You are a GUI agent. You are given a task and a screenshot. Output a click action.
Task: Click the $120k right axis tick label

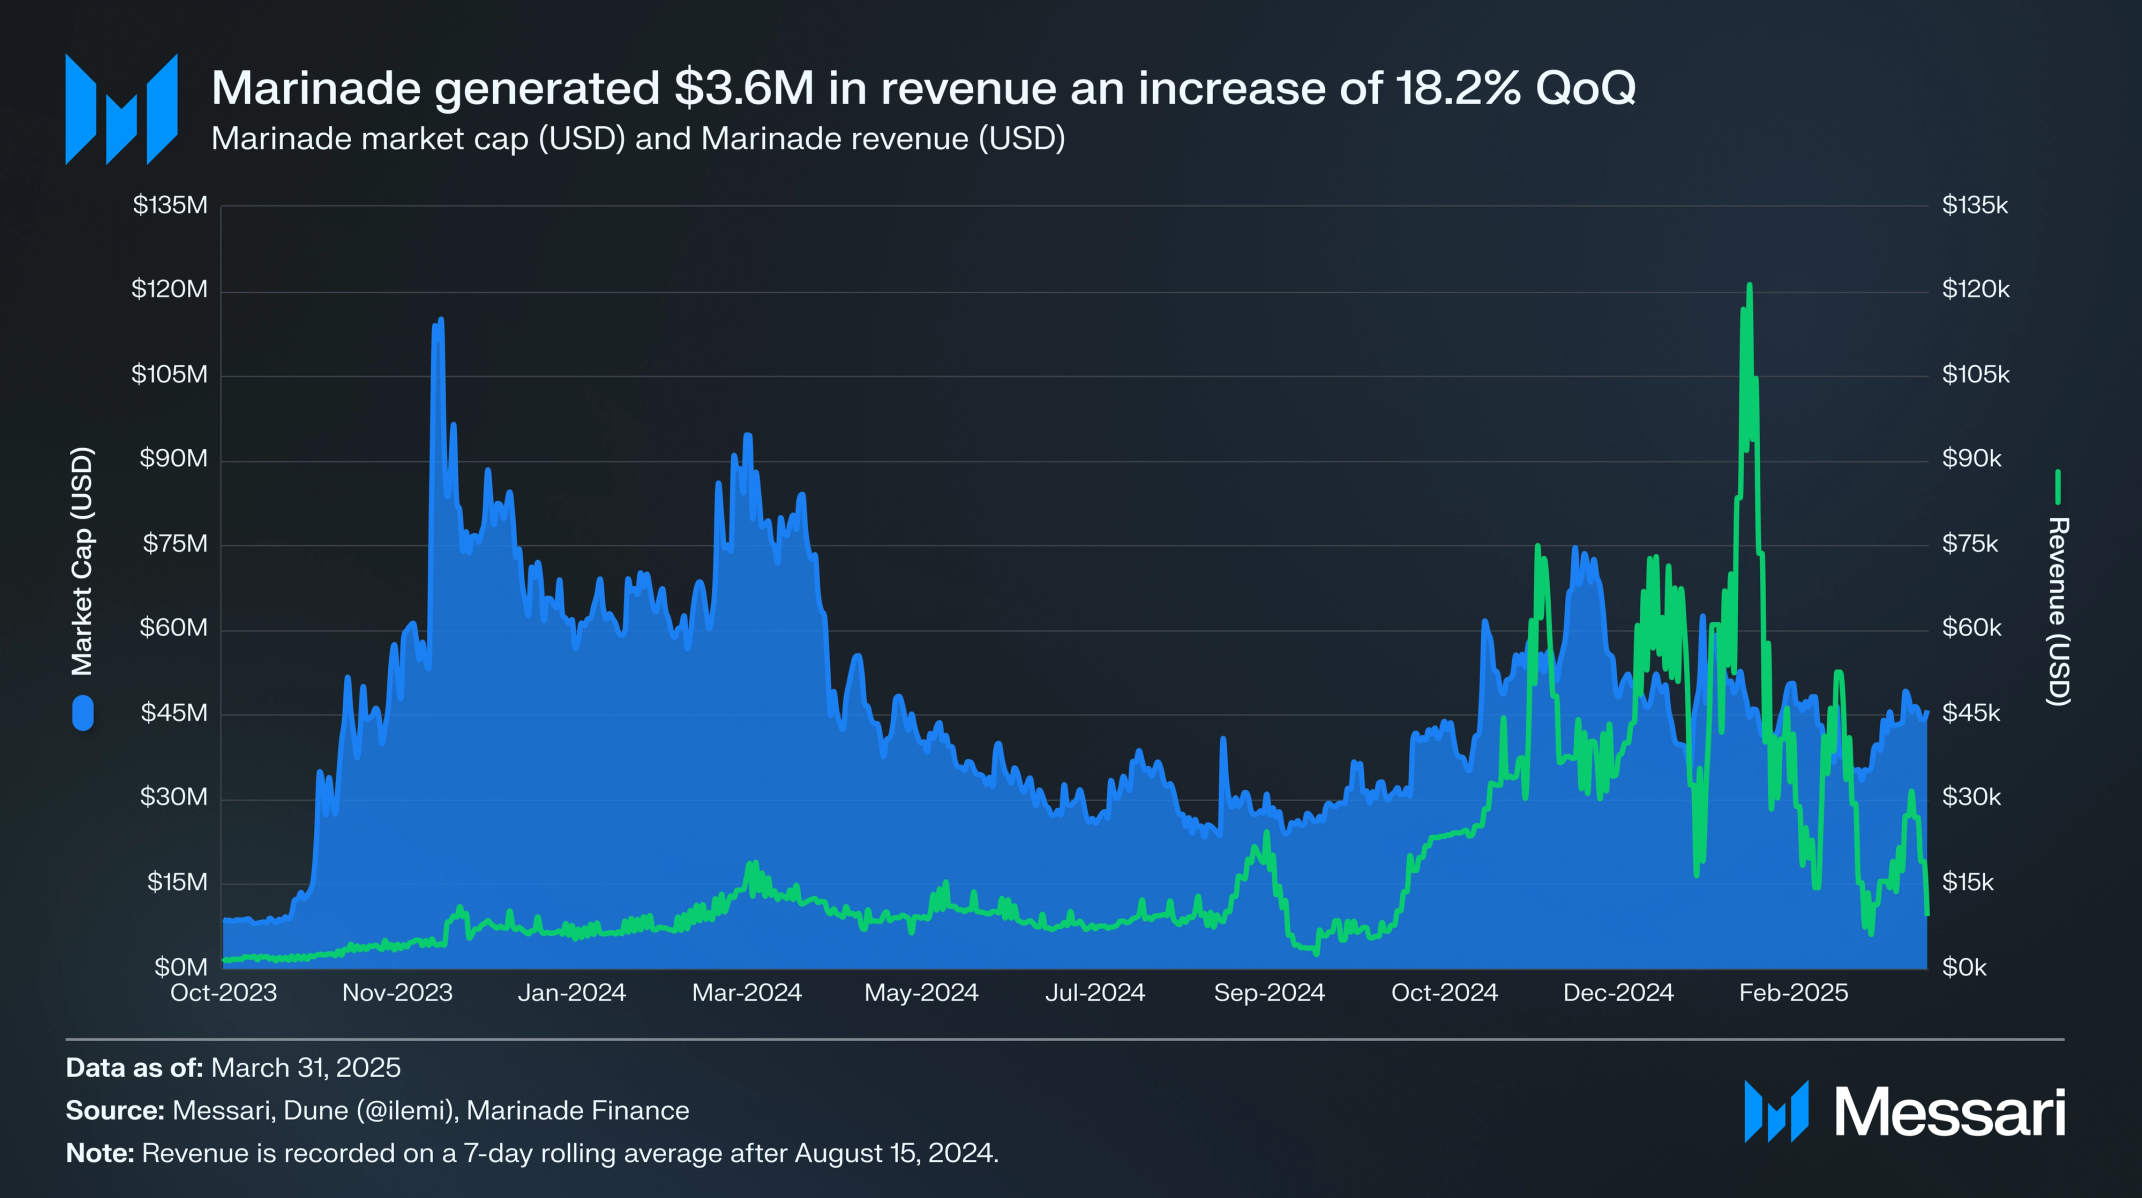click(1975, 290)
